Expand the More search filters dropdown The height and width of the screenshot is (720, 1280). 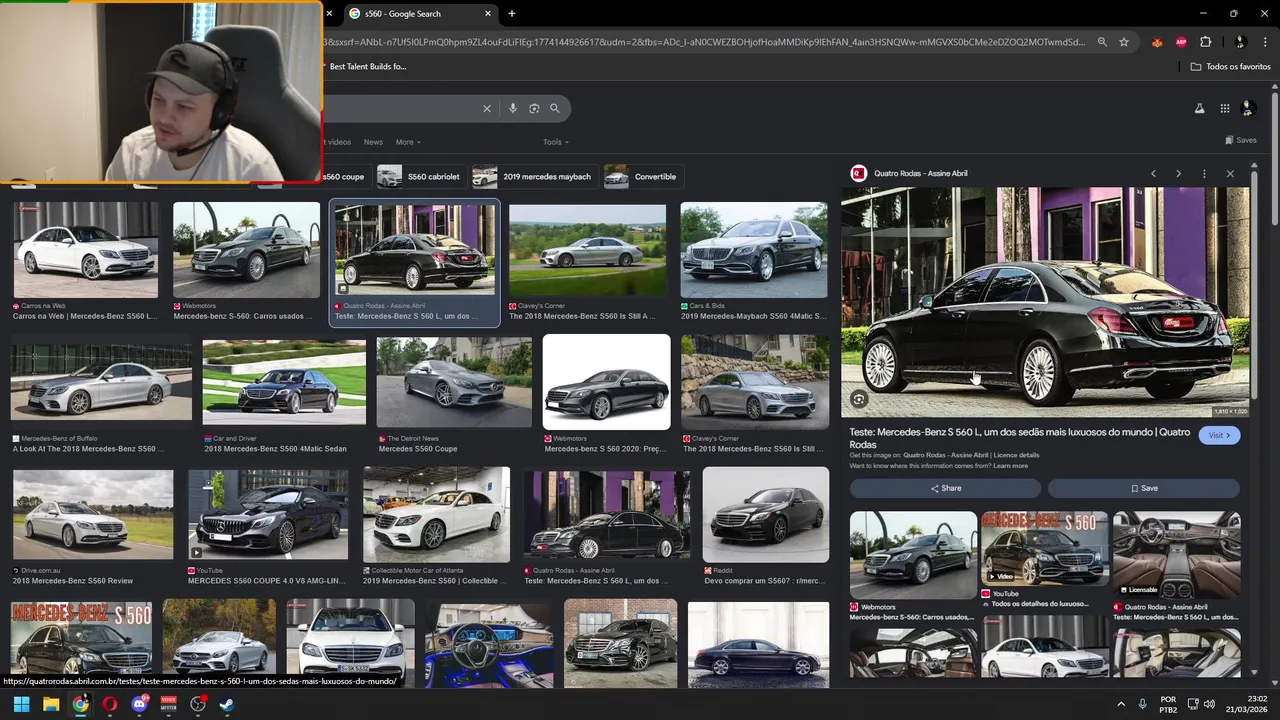tap(408, 142)
